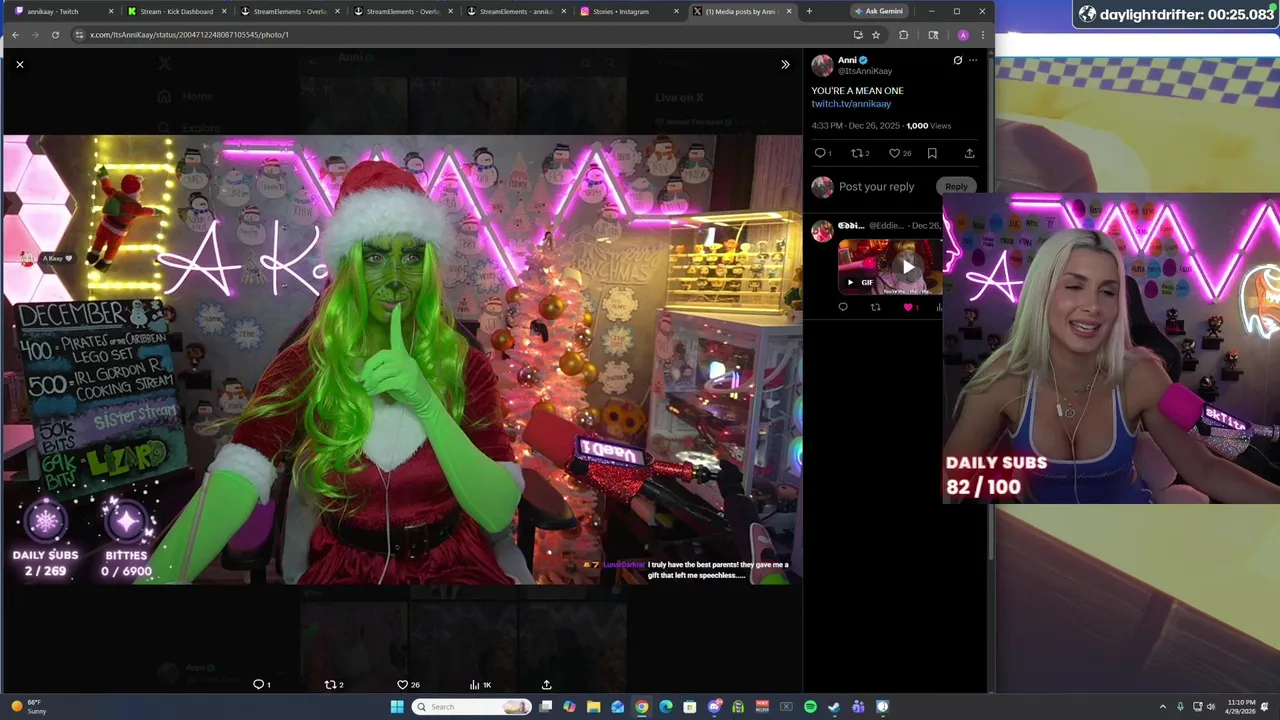Switch to the StreamElements - annikaay tab
The image size is (1280, 720).
coord(515,11)
